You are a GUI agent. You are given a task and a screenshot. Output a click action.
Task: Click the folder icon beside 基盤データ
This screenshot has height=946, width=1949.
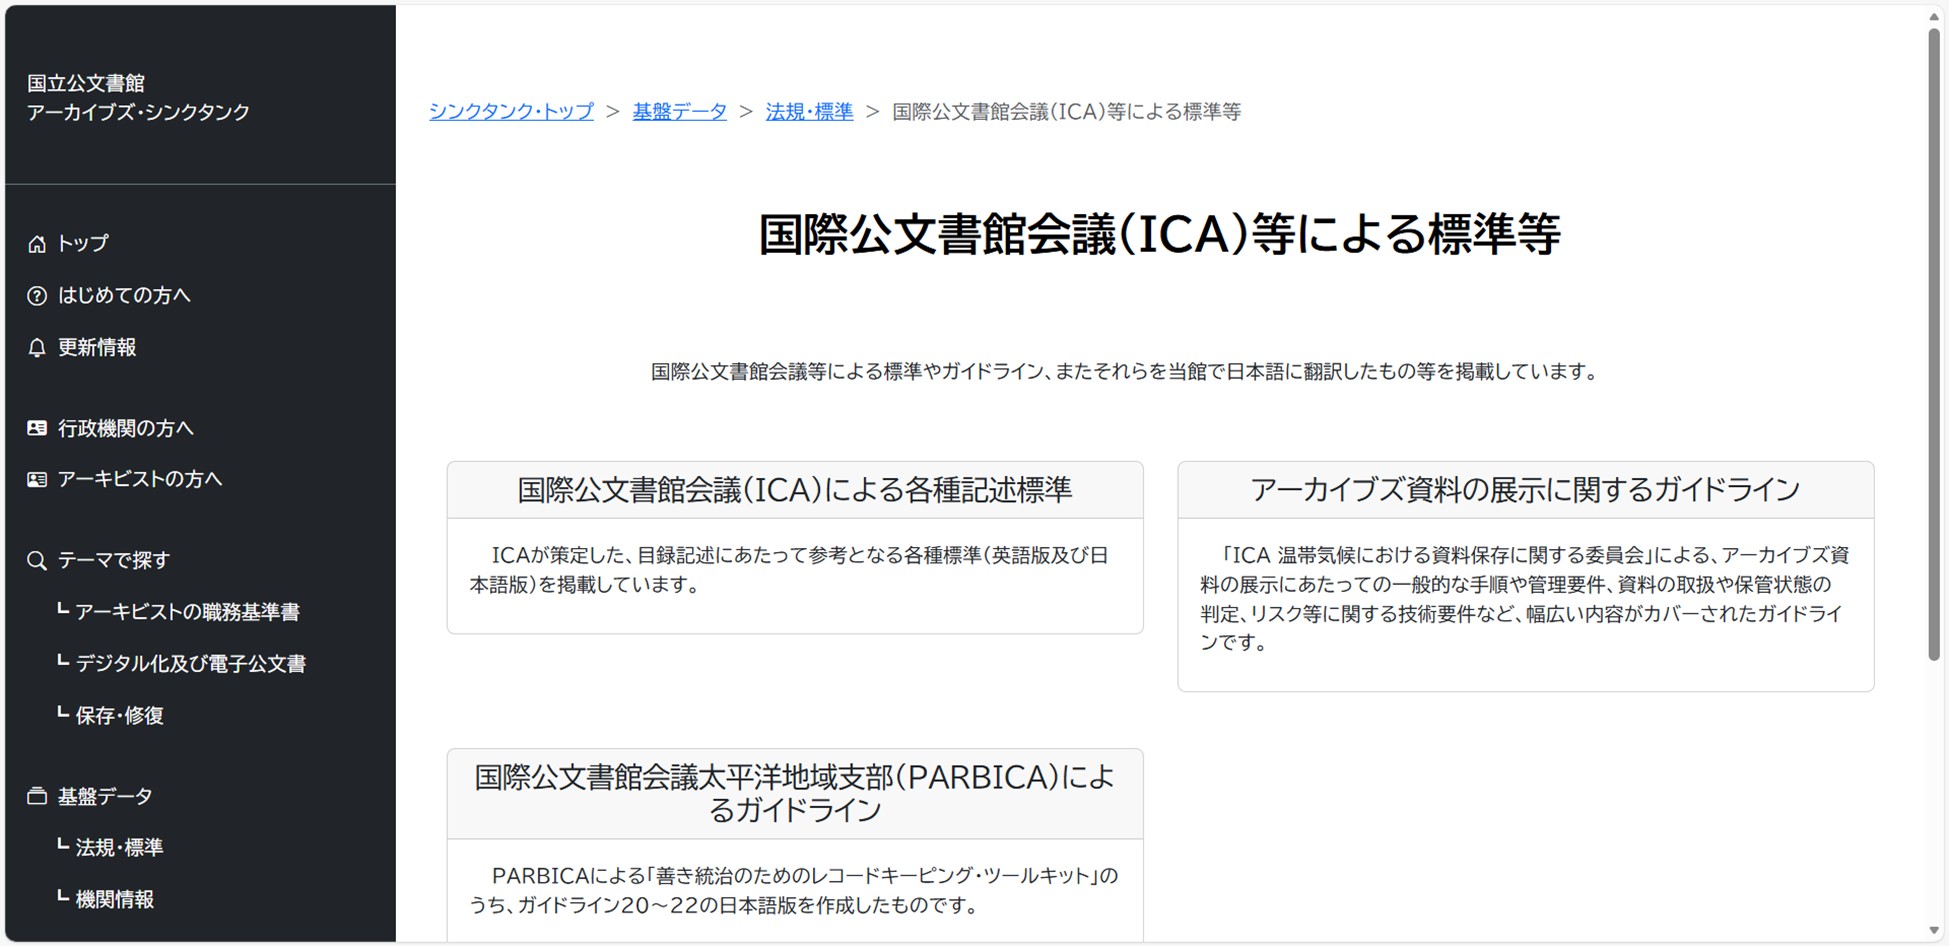point(37,797)
